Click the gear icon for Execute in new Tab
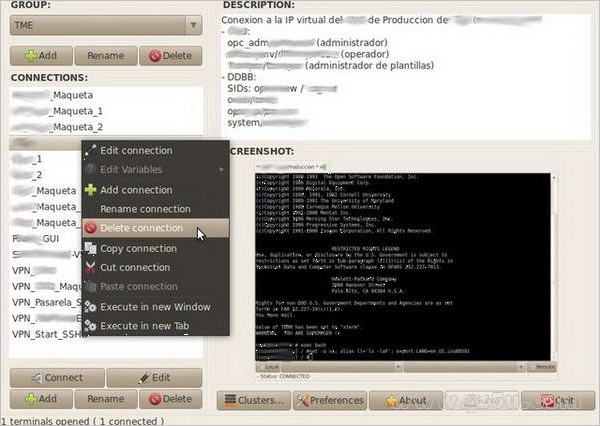 (91, 326)
